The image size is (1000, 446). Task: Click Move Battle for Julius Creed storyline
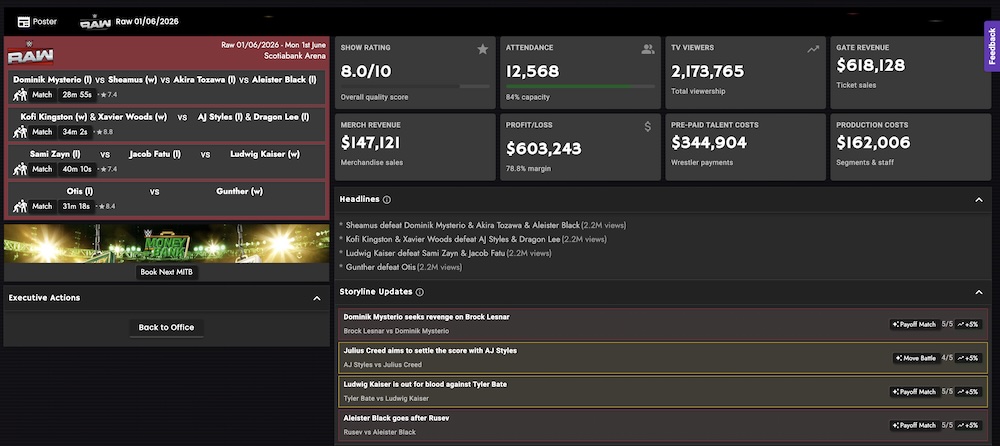(x=915, y=358)
